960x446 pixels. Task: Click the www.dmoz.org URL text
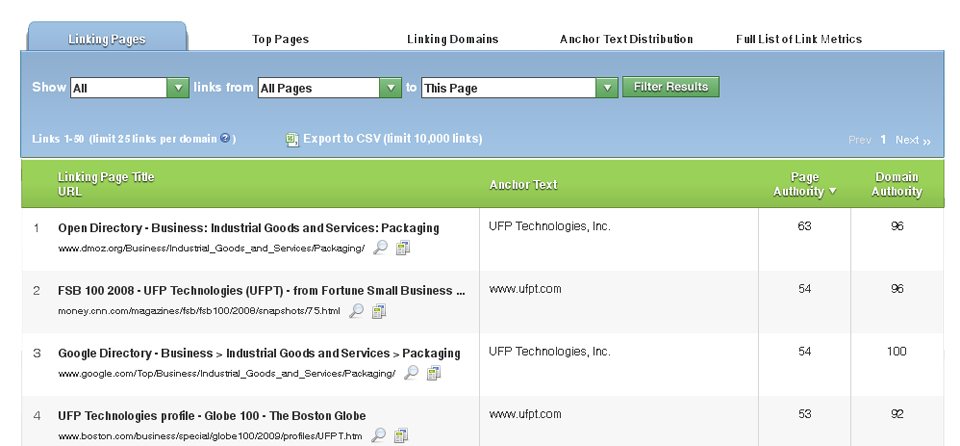(x=211, y=248)
